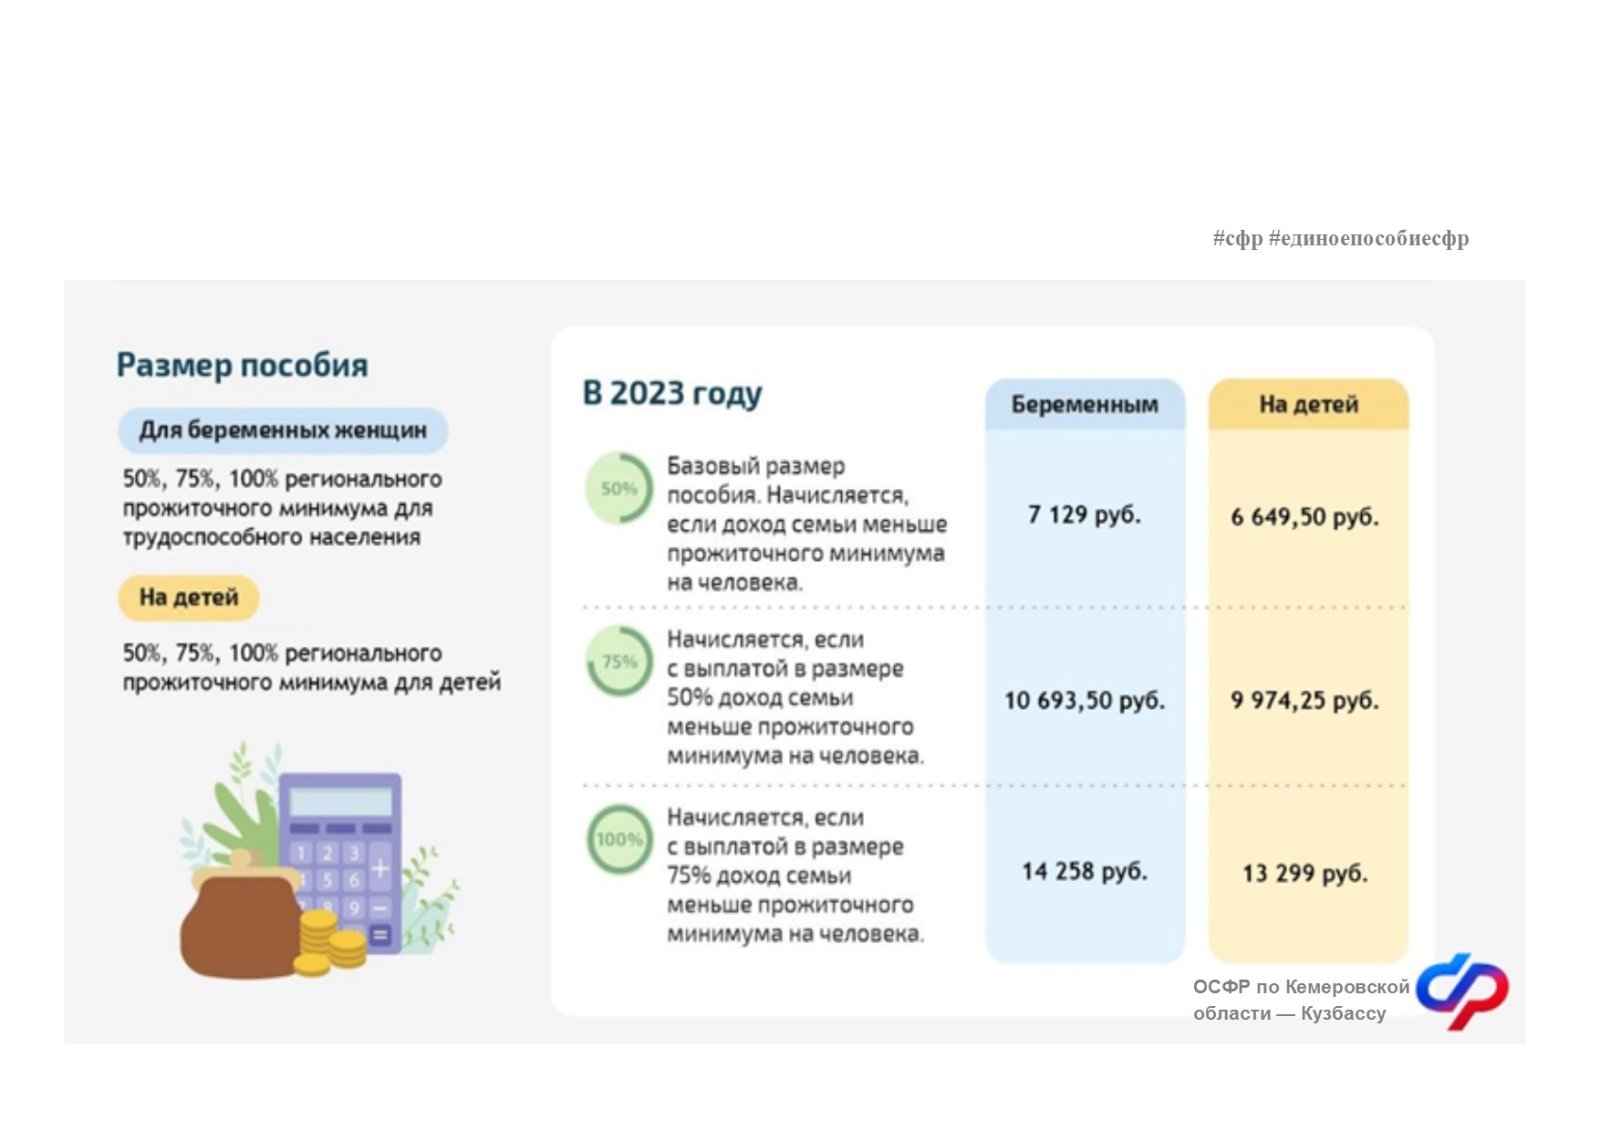Image resolution: width=1600 pixels, height=1131 pixels.
Task: Click the #сфр #единоепособиесфр hashtag text
Action: [1341, 238]
